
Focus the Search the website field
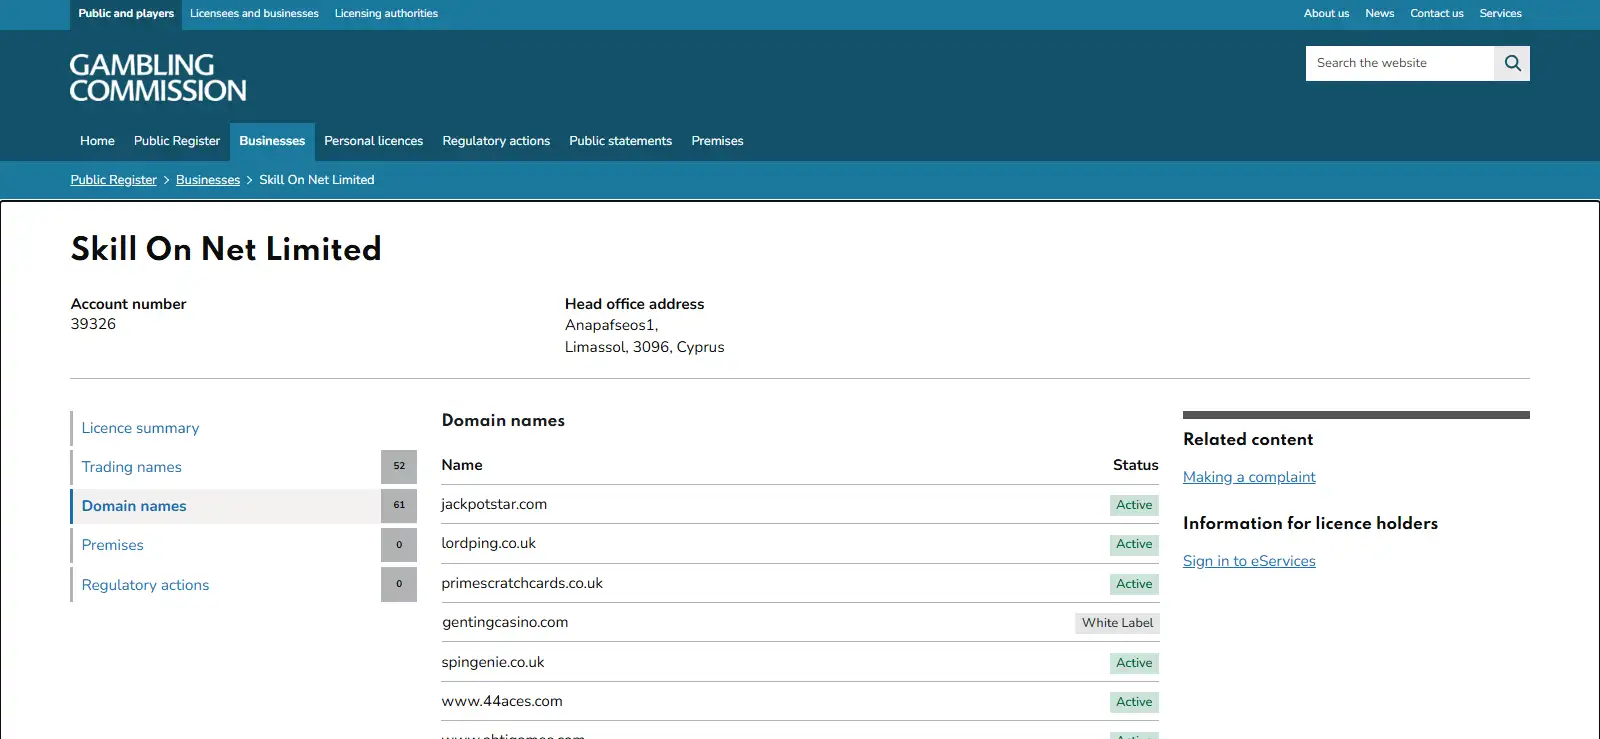[x=1400, y=63]
